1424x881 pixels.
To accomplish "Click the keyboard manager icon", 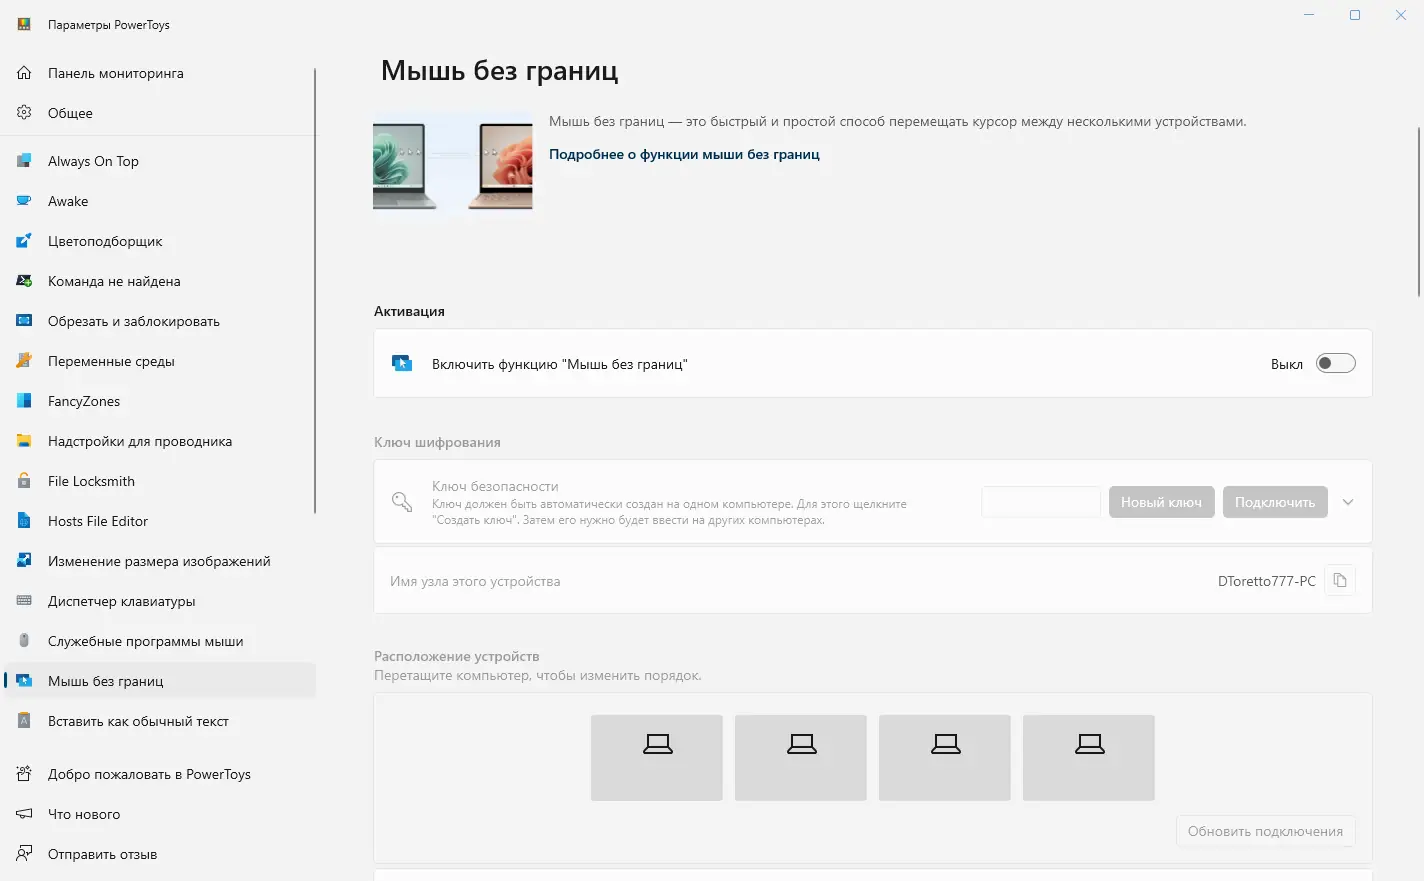I will coord(24,601).
